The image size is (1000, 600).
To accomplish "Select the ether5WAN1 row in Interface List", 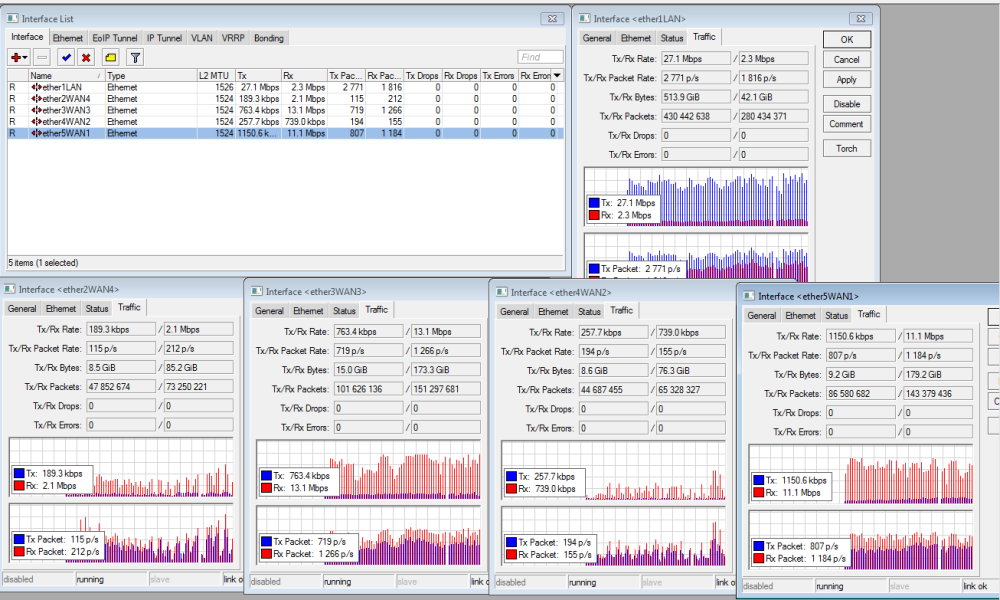I will click(285, 133).
